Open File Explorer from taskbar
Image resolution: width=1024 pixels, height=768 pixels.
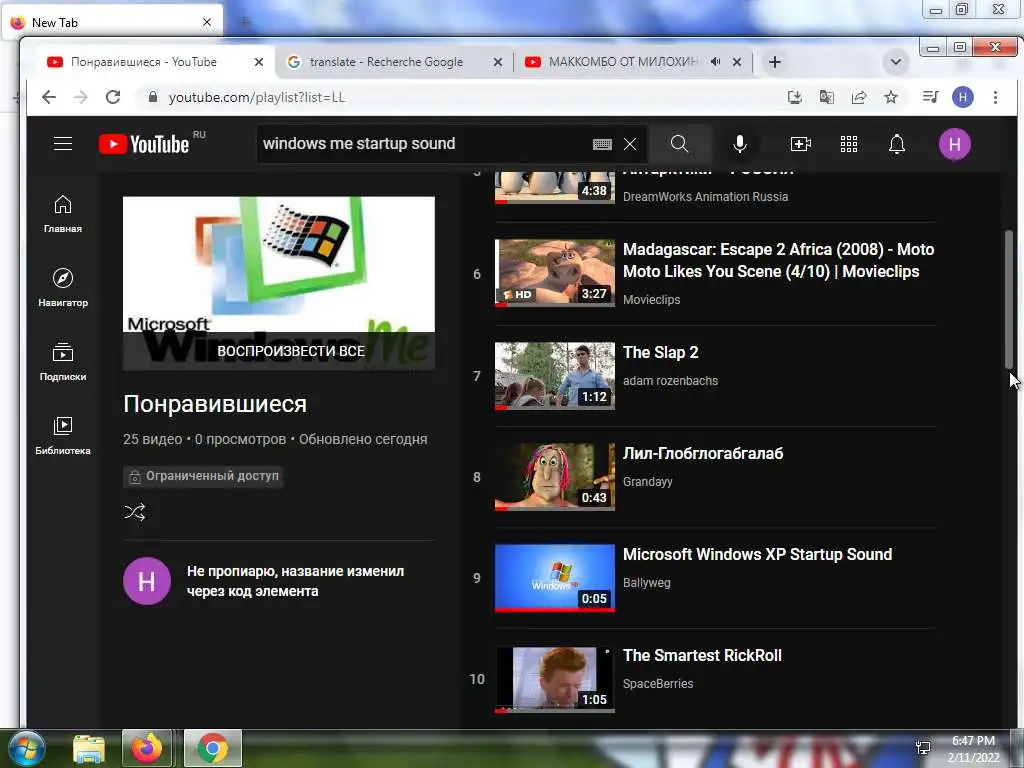(89, 749)
